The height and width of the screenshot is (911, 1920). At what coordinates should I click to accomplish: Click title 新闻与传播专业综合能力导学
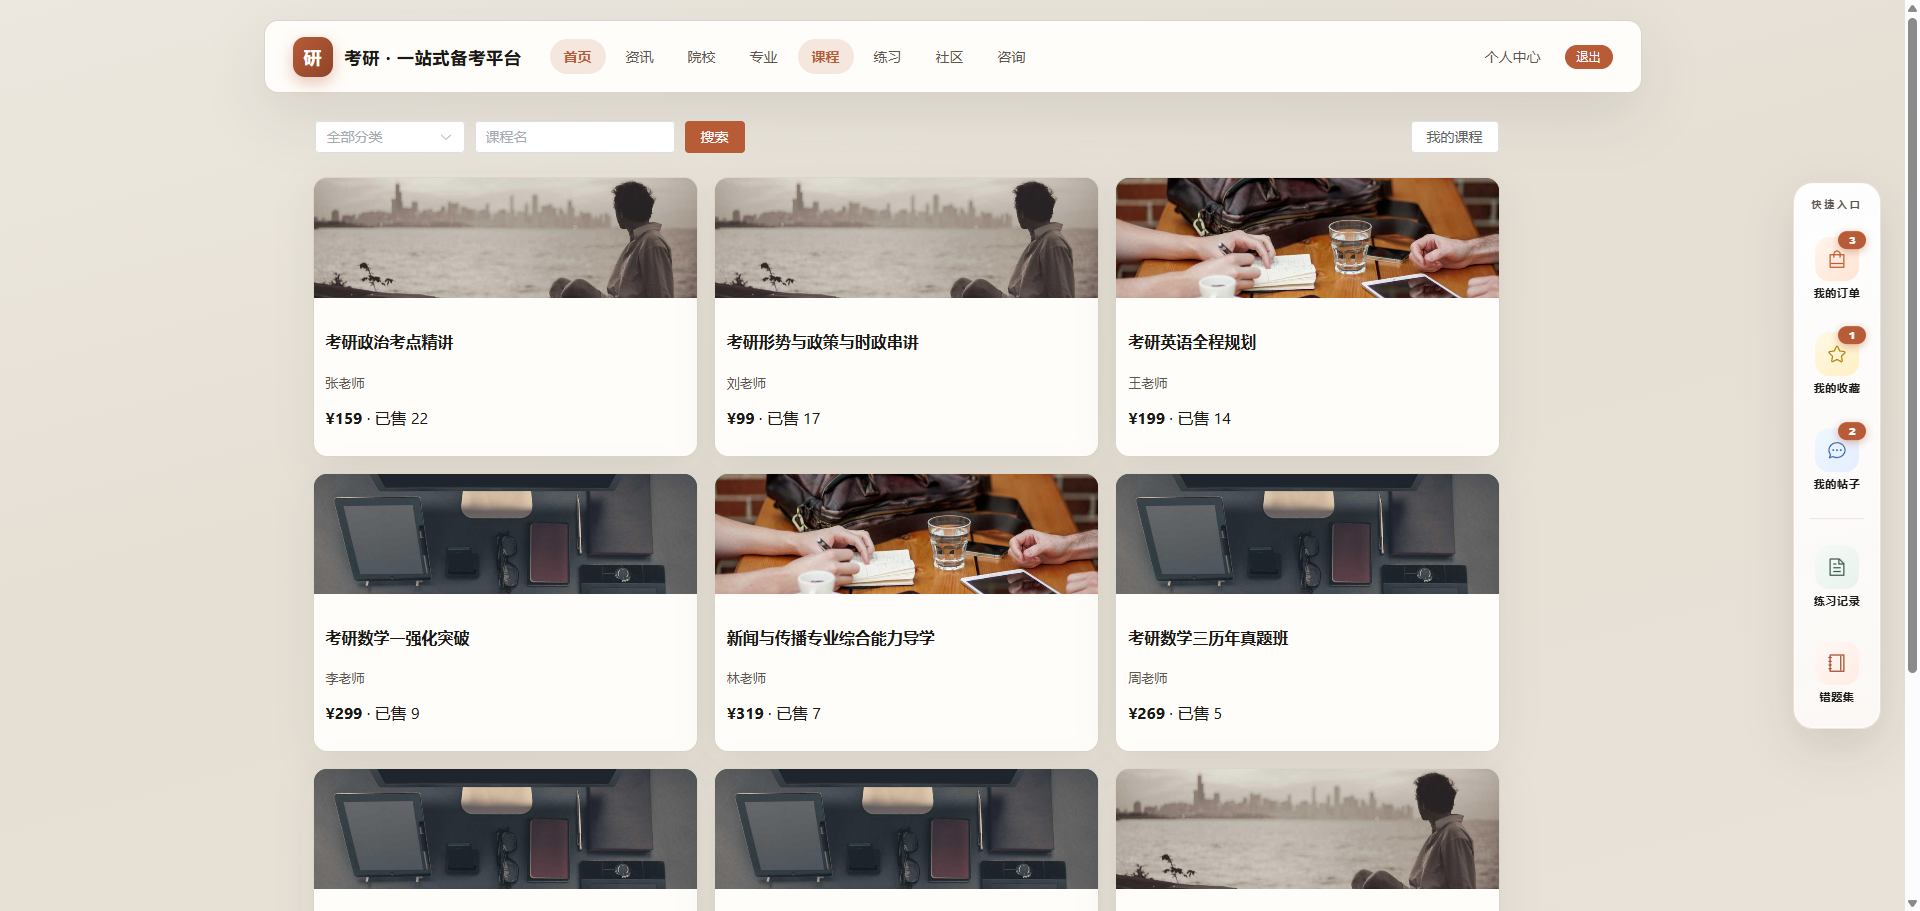830,638
